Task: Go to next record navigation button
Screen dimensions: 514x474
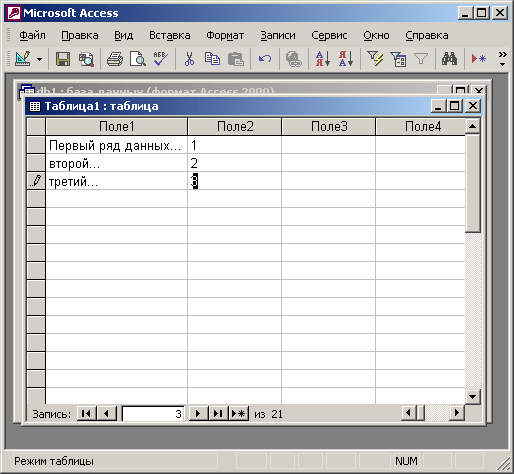Action: [x=198, y=414]
